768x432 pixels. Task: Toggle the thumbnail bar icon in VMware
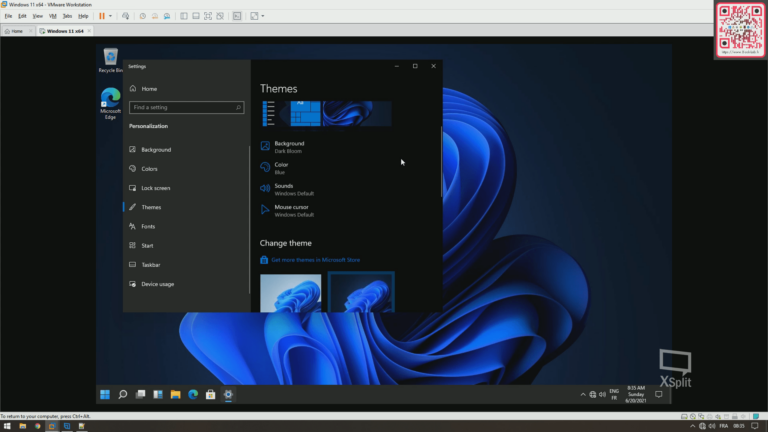(x=196, y=16)
